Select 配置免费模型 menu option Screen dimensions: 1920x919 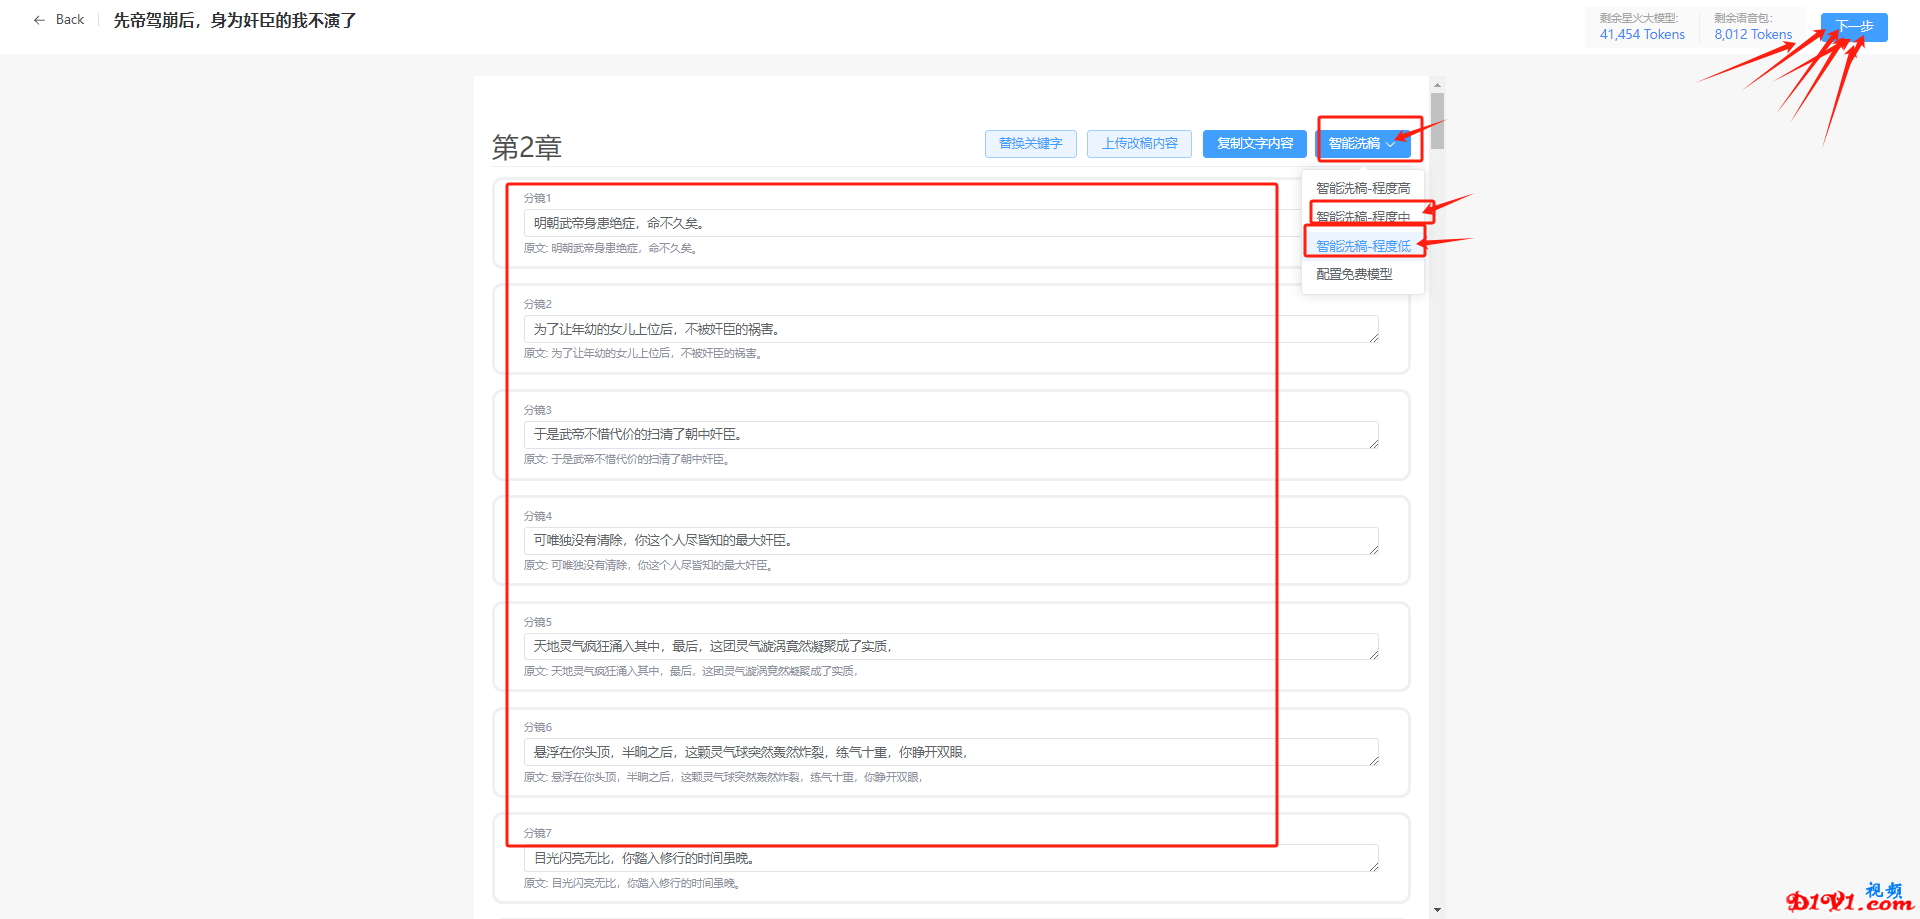pos(1363,274)
